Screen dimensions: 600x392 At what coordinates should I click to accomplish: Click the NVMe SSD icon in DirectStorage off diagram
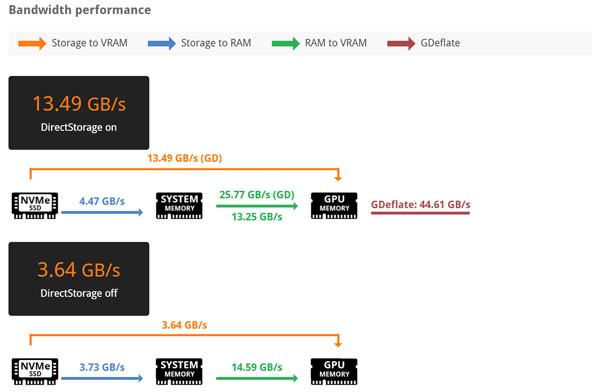pyautogui.click(x=35, y=371)
